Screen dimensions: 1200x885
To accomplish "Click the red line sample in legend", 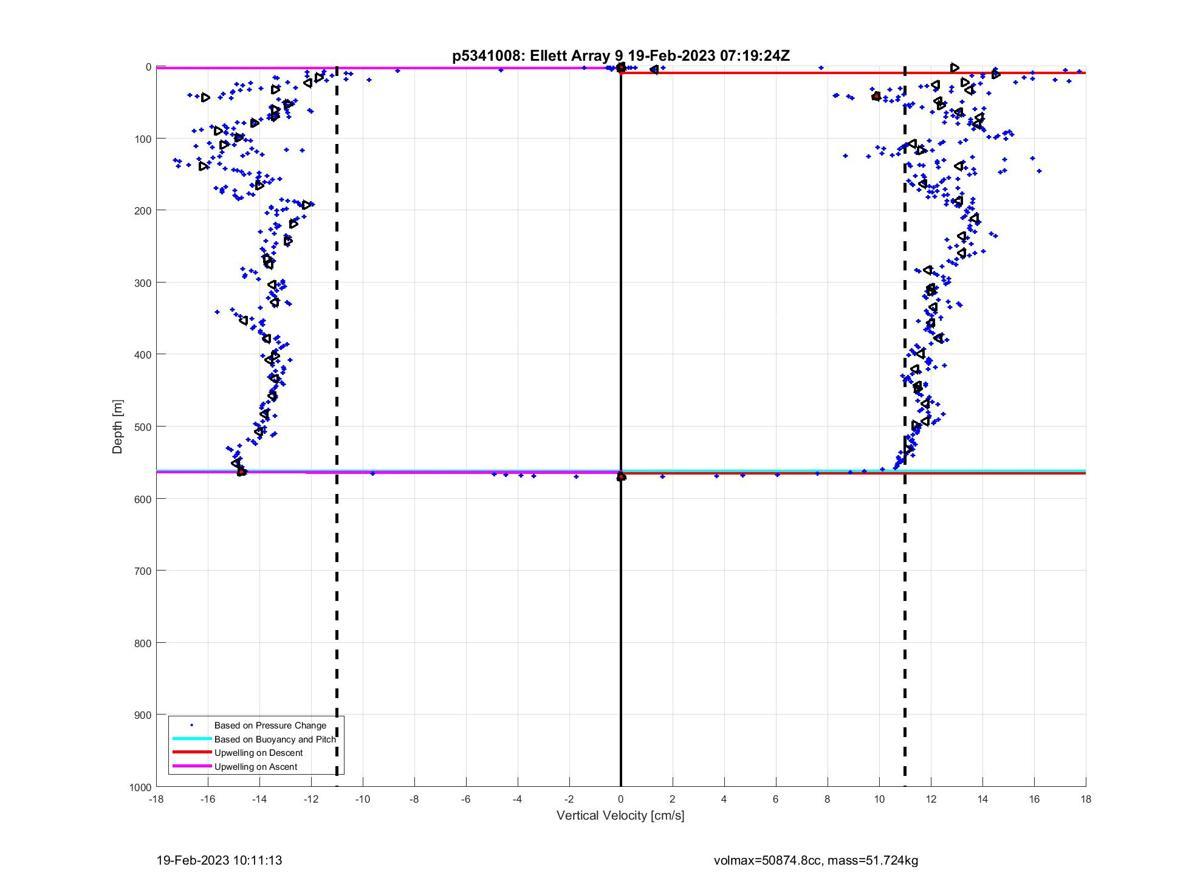I will coord(191,753).
